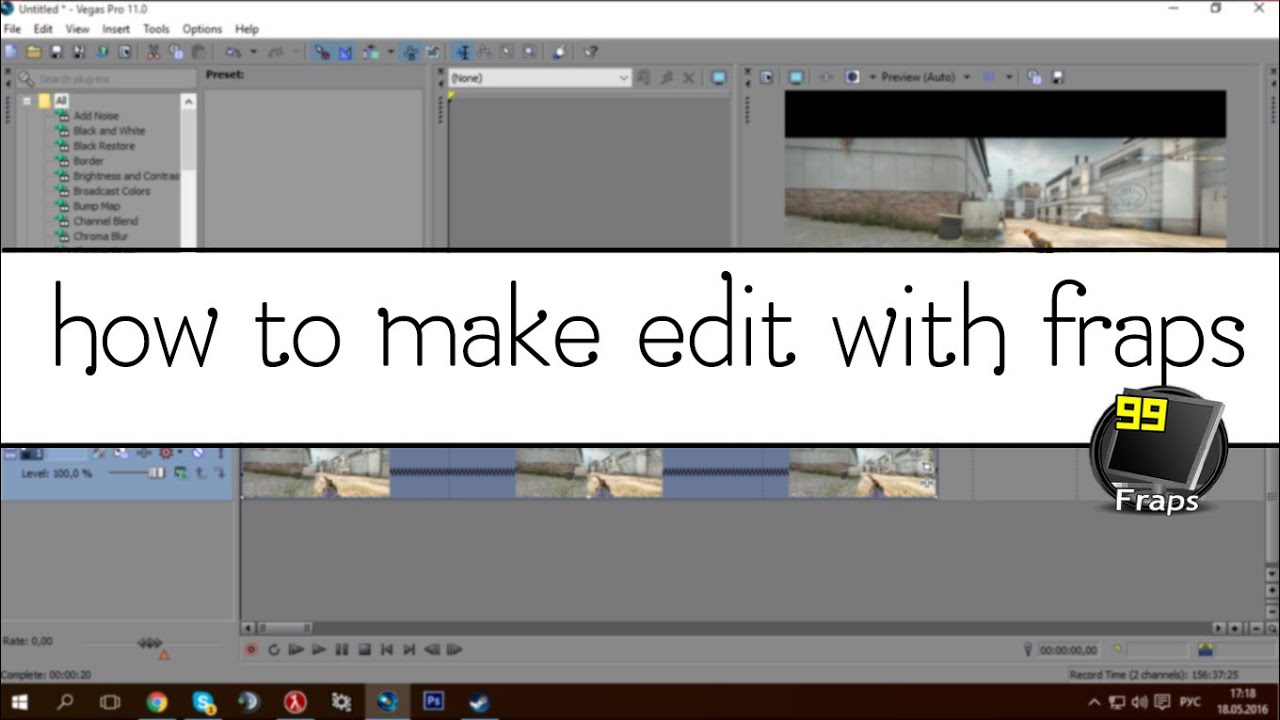Open the (None) trimmer media dropdown
This screenshot has width=1280, height=720.
click(x=539, y=77)
